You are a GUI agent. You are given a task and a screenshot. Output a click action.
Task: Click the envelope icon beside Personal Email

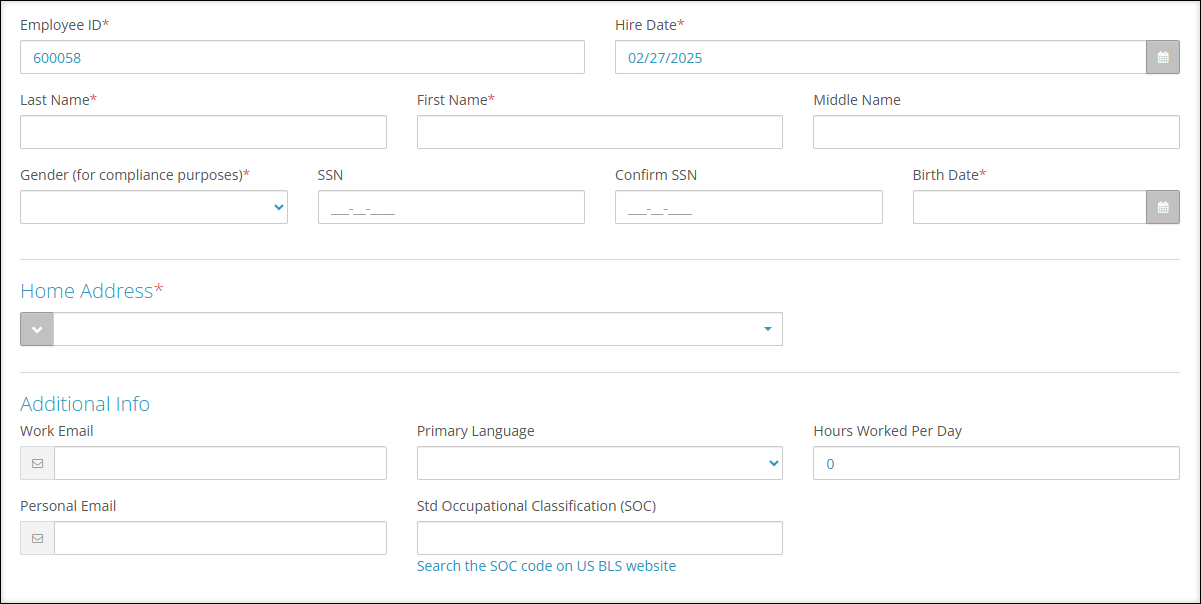coord(37,538)
